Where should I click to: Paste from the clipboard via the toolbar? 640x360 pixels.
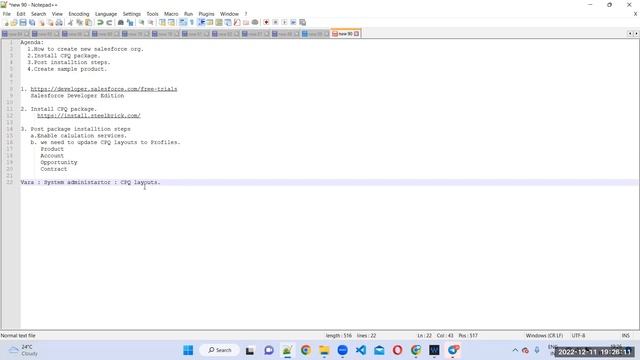pyautogui.click(x=88, y=22)
